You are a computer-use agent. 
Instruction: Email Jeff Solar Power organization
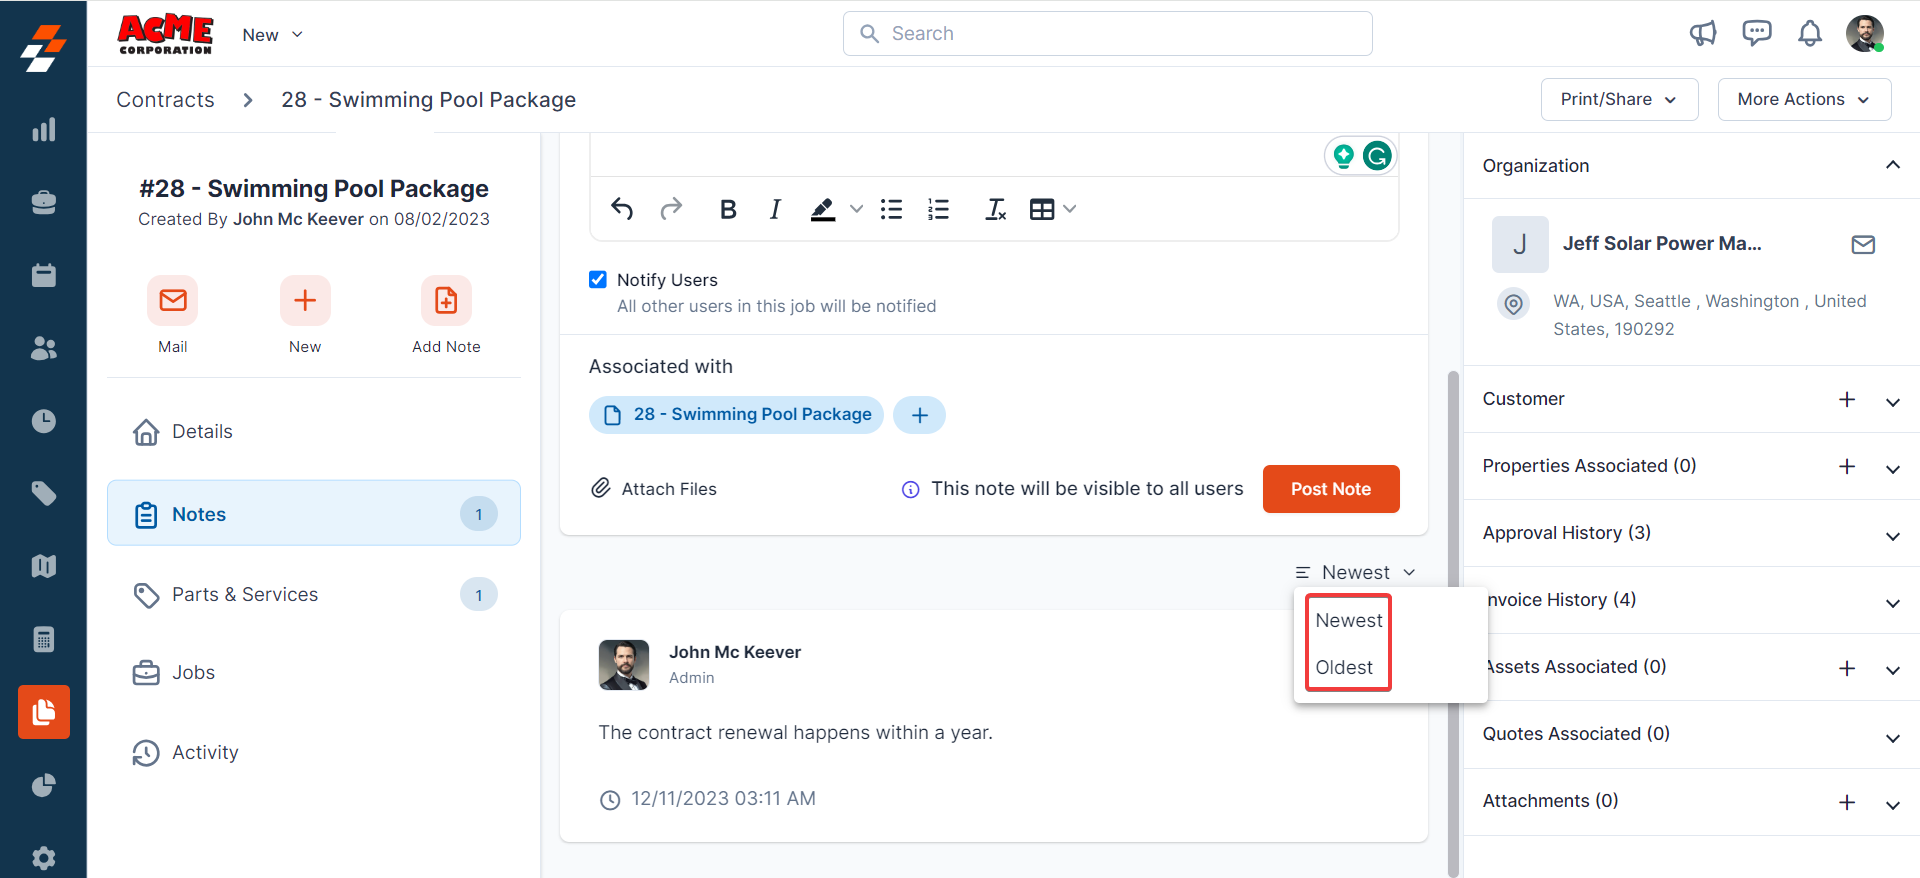coord(1862,245)
